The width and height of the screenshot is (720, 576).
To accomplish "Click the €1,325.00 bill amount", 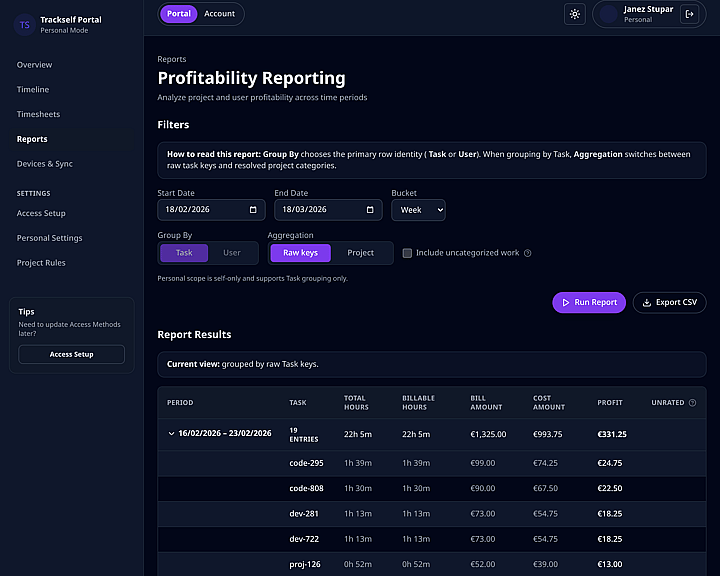I will tap(488, 435).
